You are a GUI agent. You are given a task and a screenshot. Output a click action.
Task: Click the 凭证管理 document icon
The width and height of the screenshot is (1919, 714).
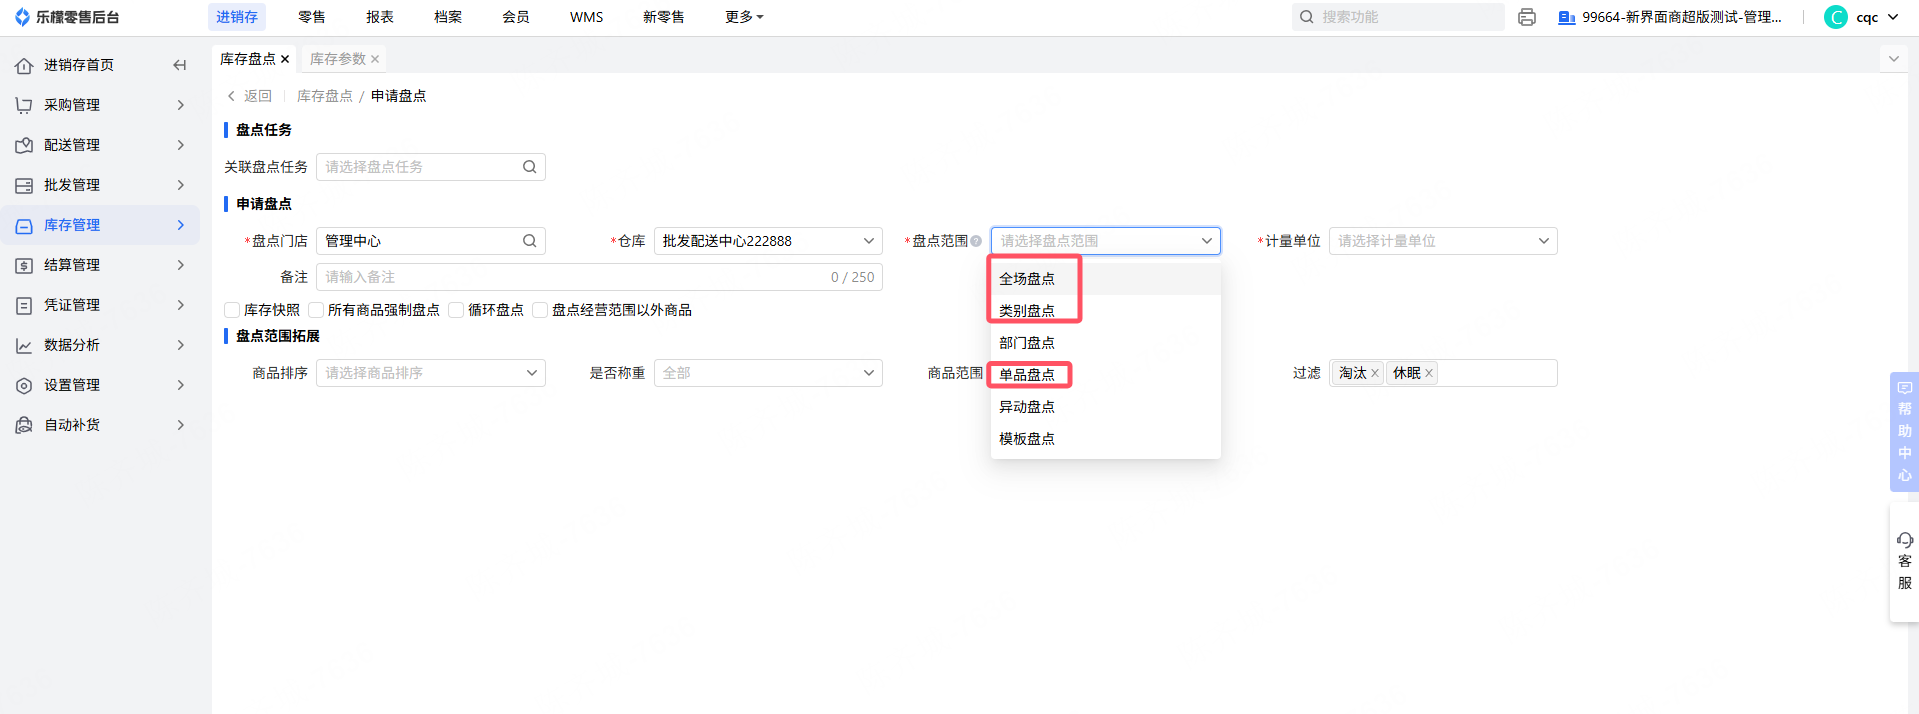[x=24, y=305]
